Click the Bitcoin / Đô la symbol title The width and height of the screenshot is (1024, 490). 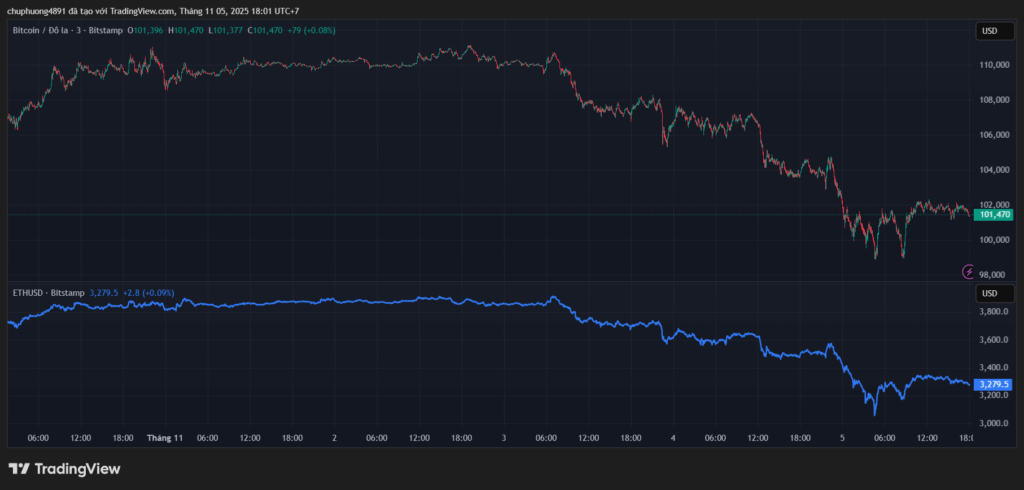45,31
